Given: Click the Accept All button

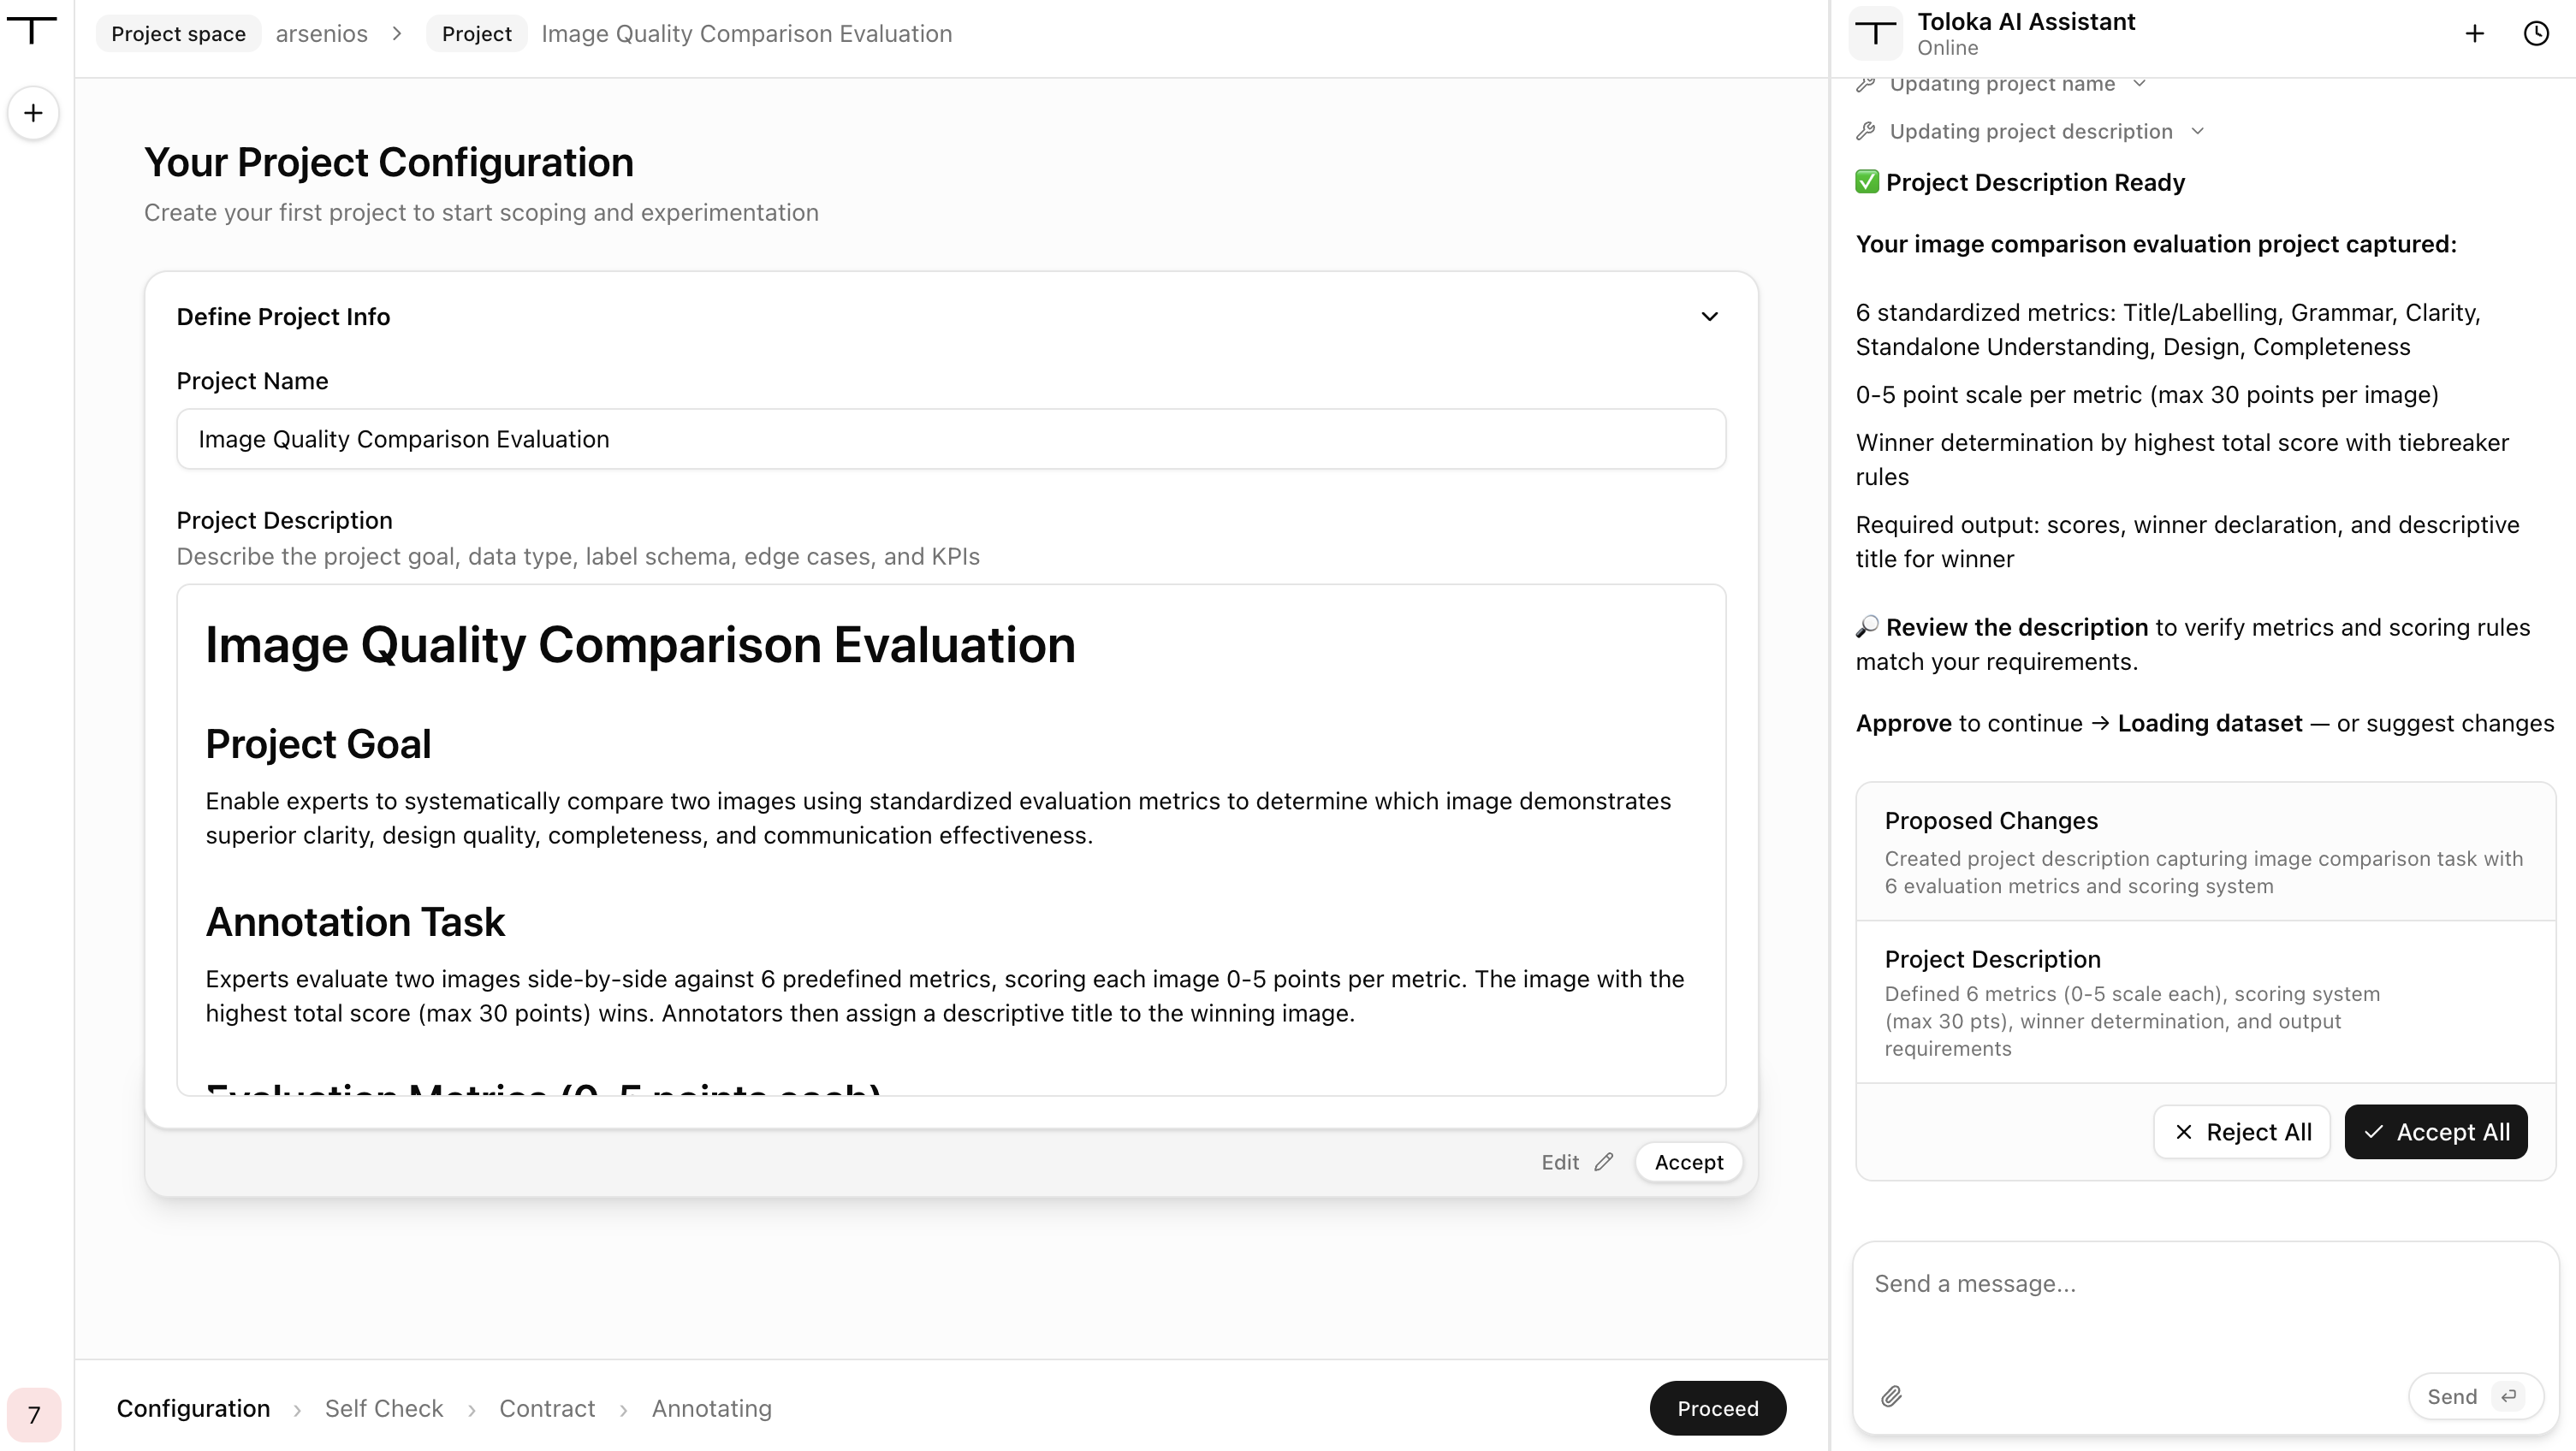Looking at the screenshot, I should 2435,1132.
